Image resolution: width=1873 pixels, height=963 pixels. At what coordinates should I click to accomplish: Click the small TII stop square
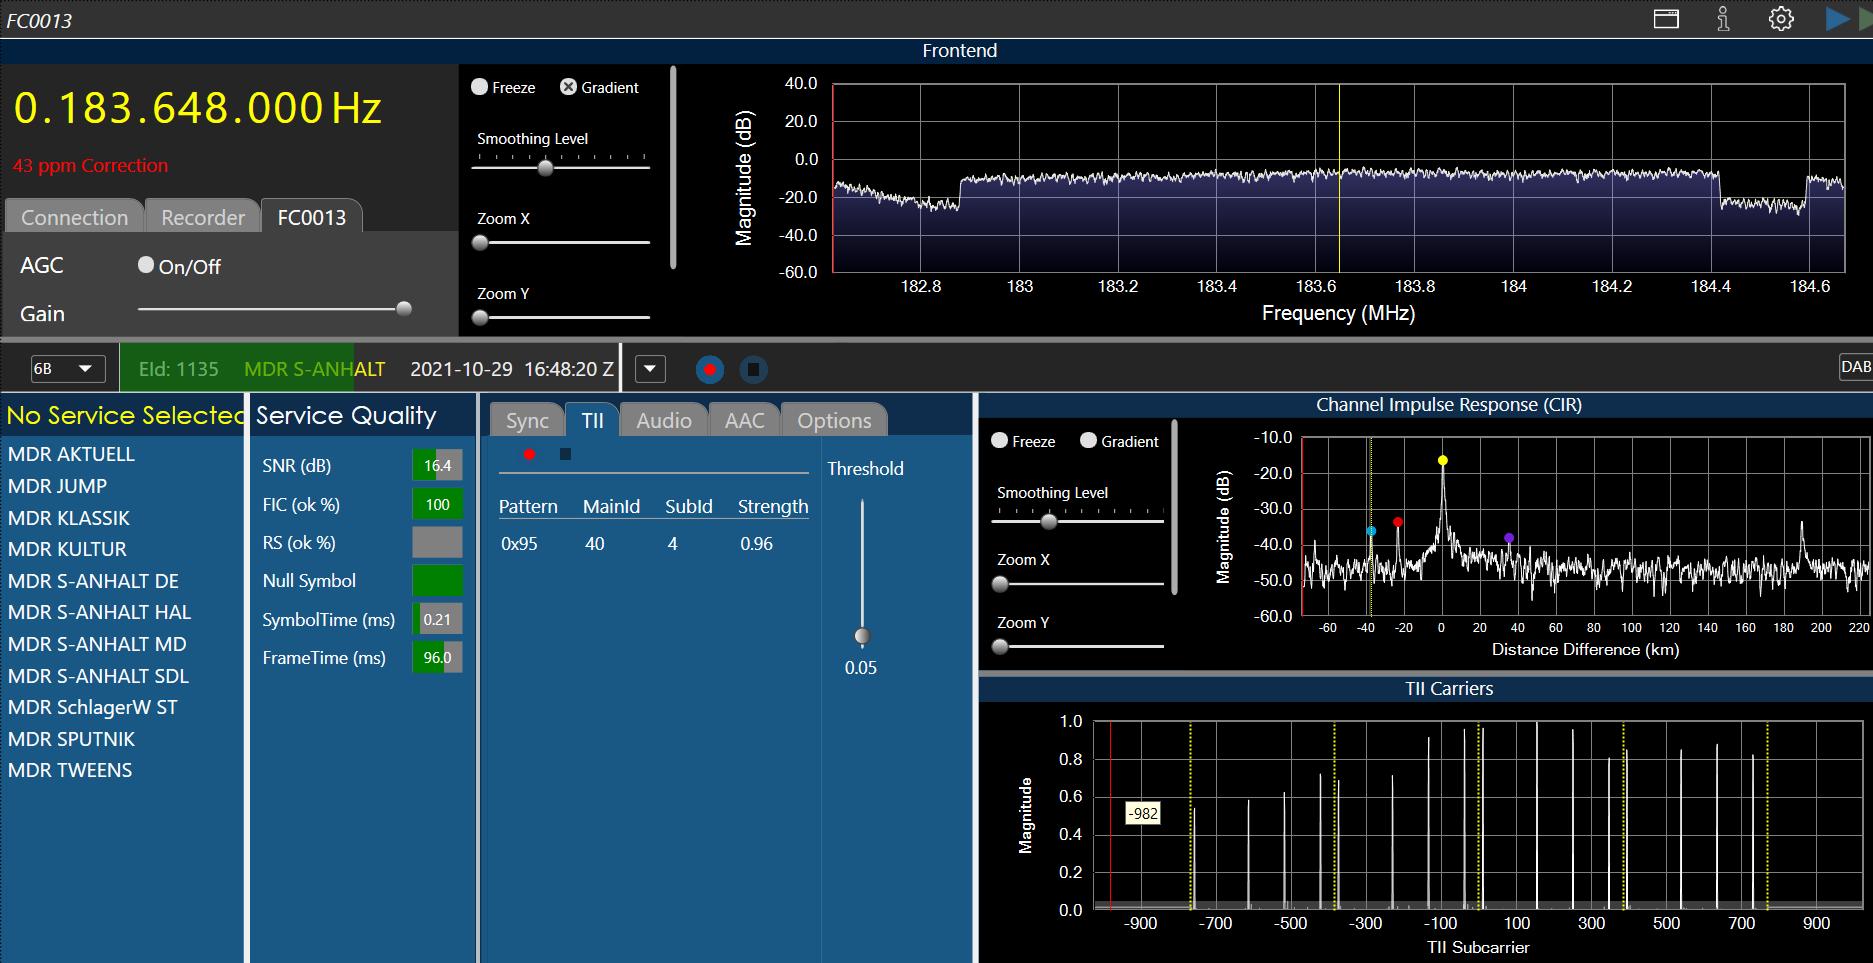565,454
